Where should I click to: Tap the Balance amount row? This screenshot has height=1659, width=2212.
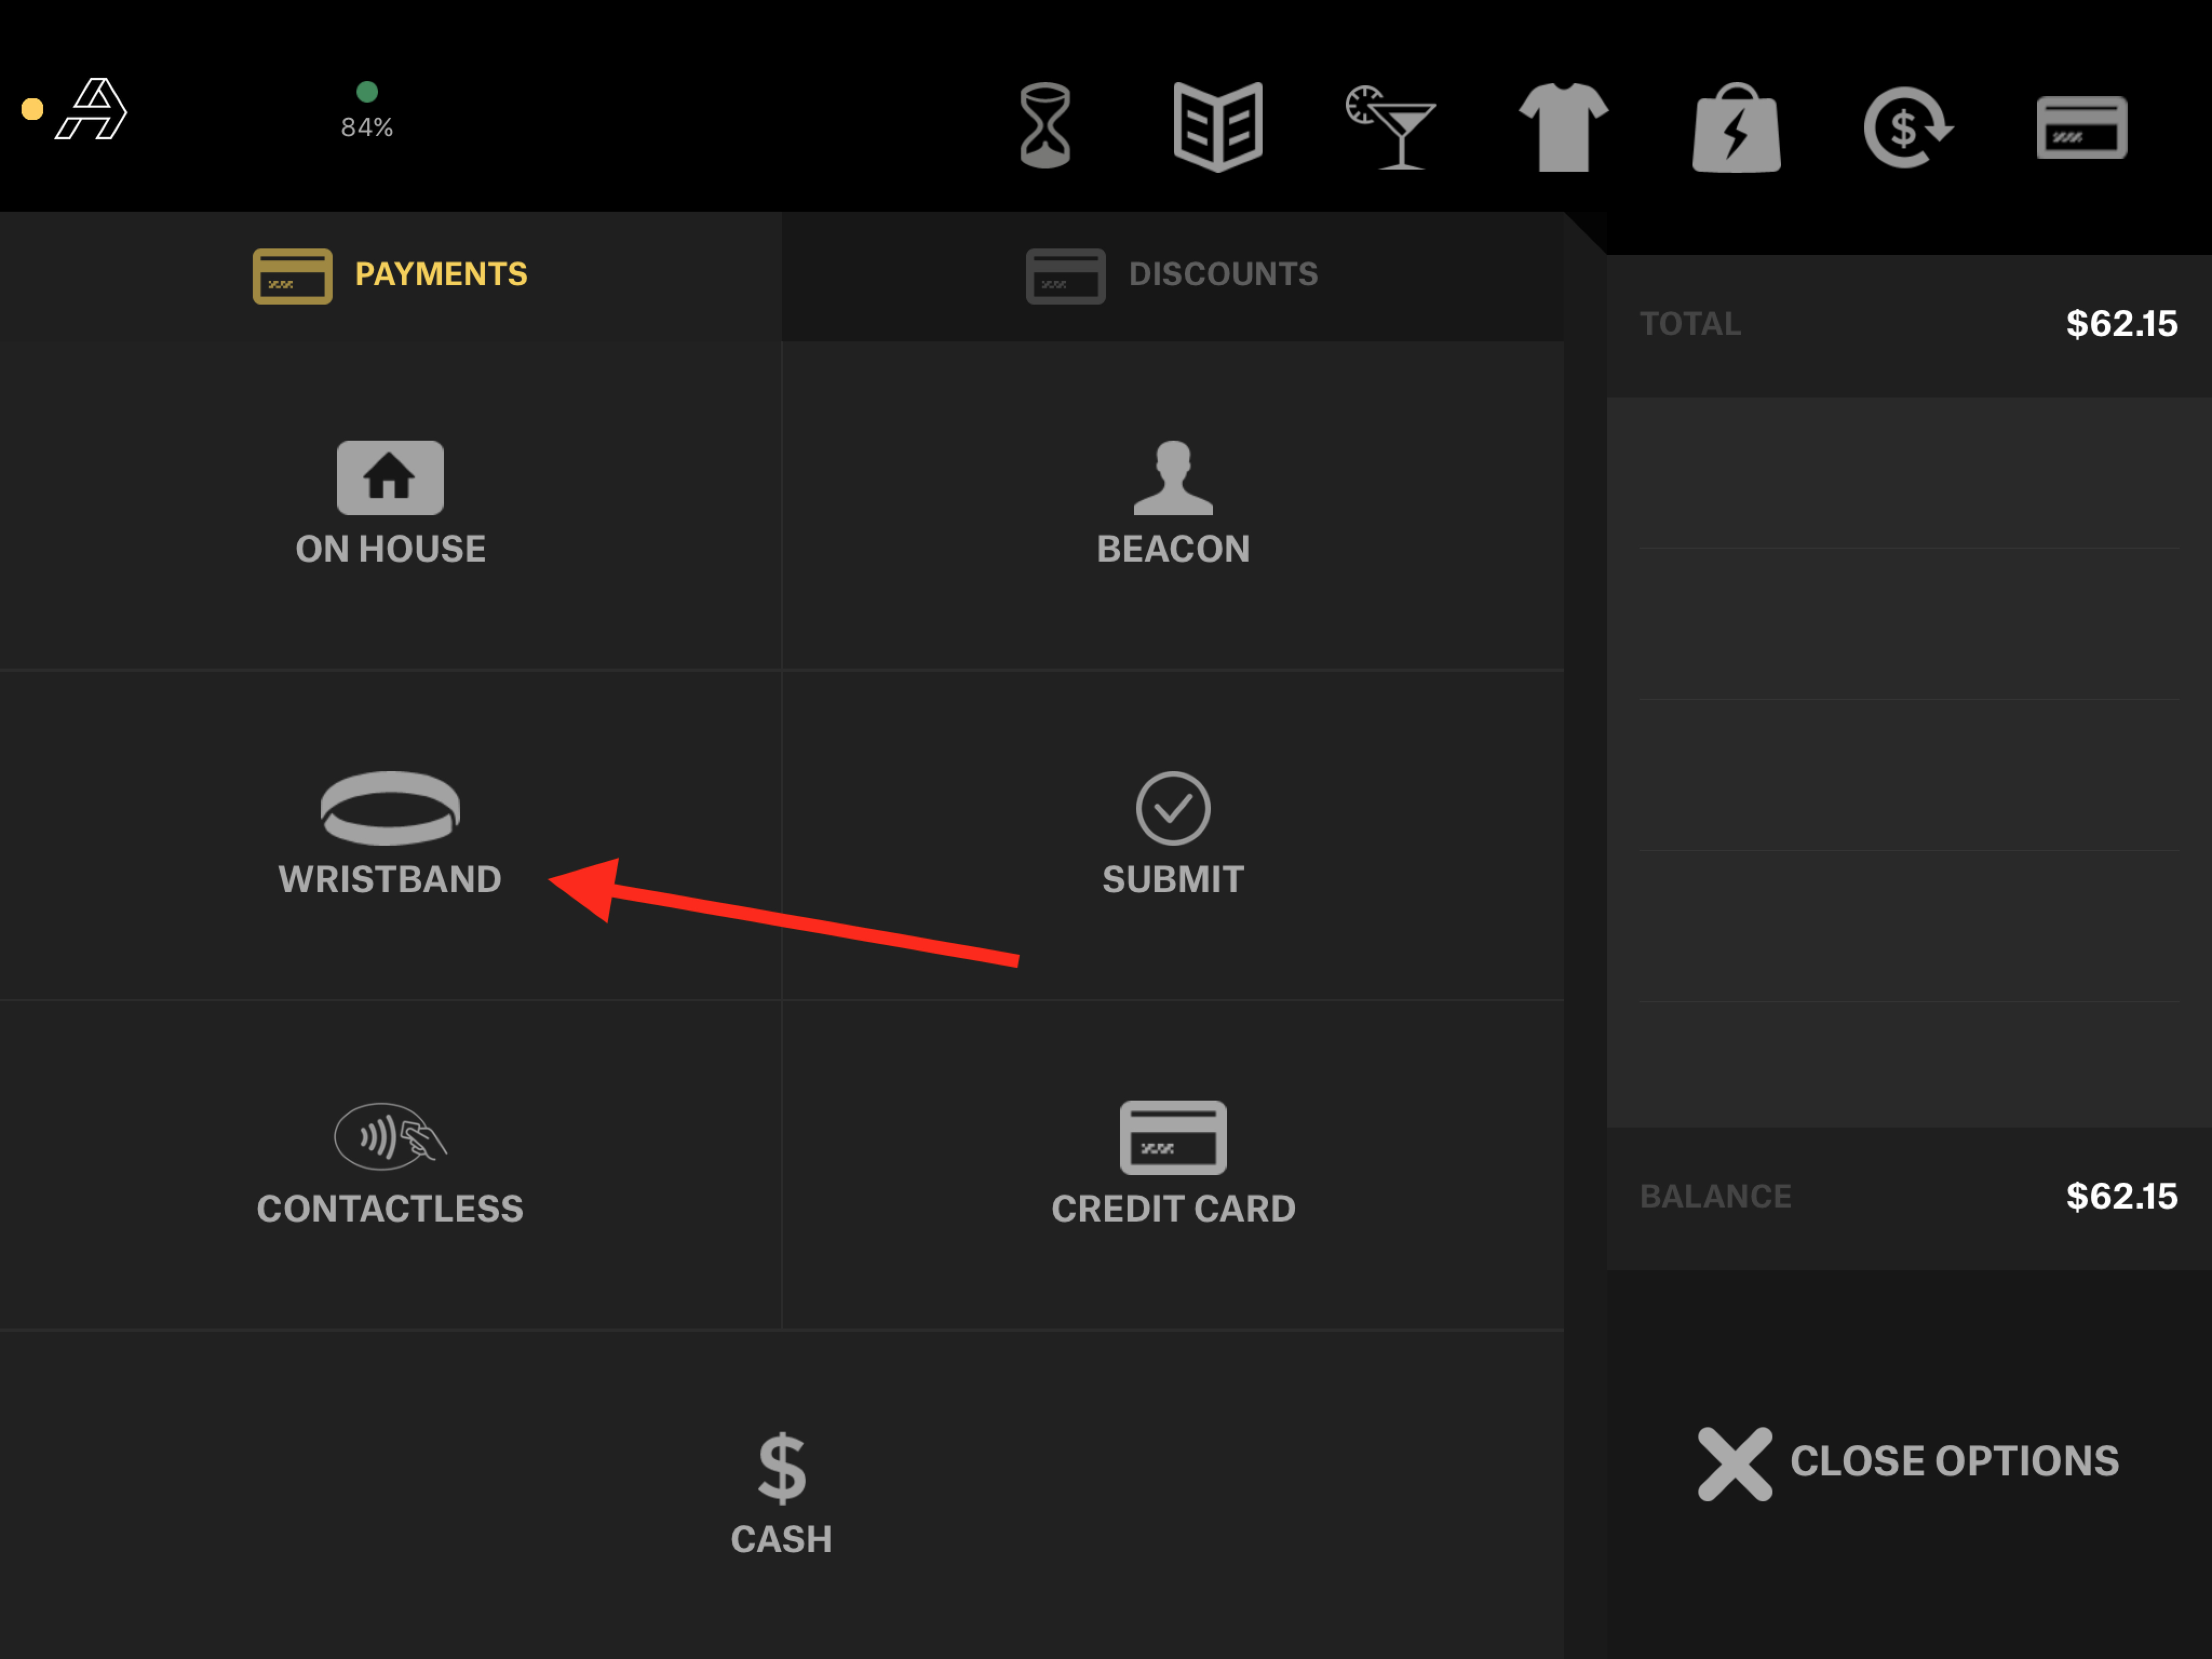click(1907, 1197)
